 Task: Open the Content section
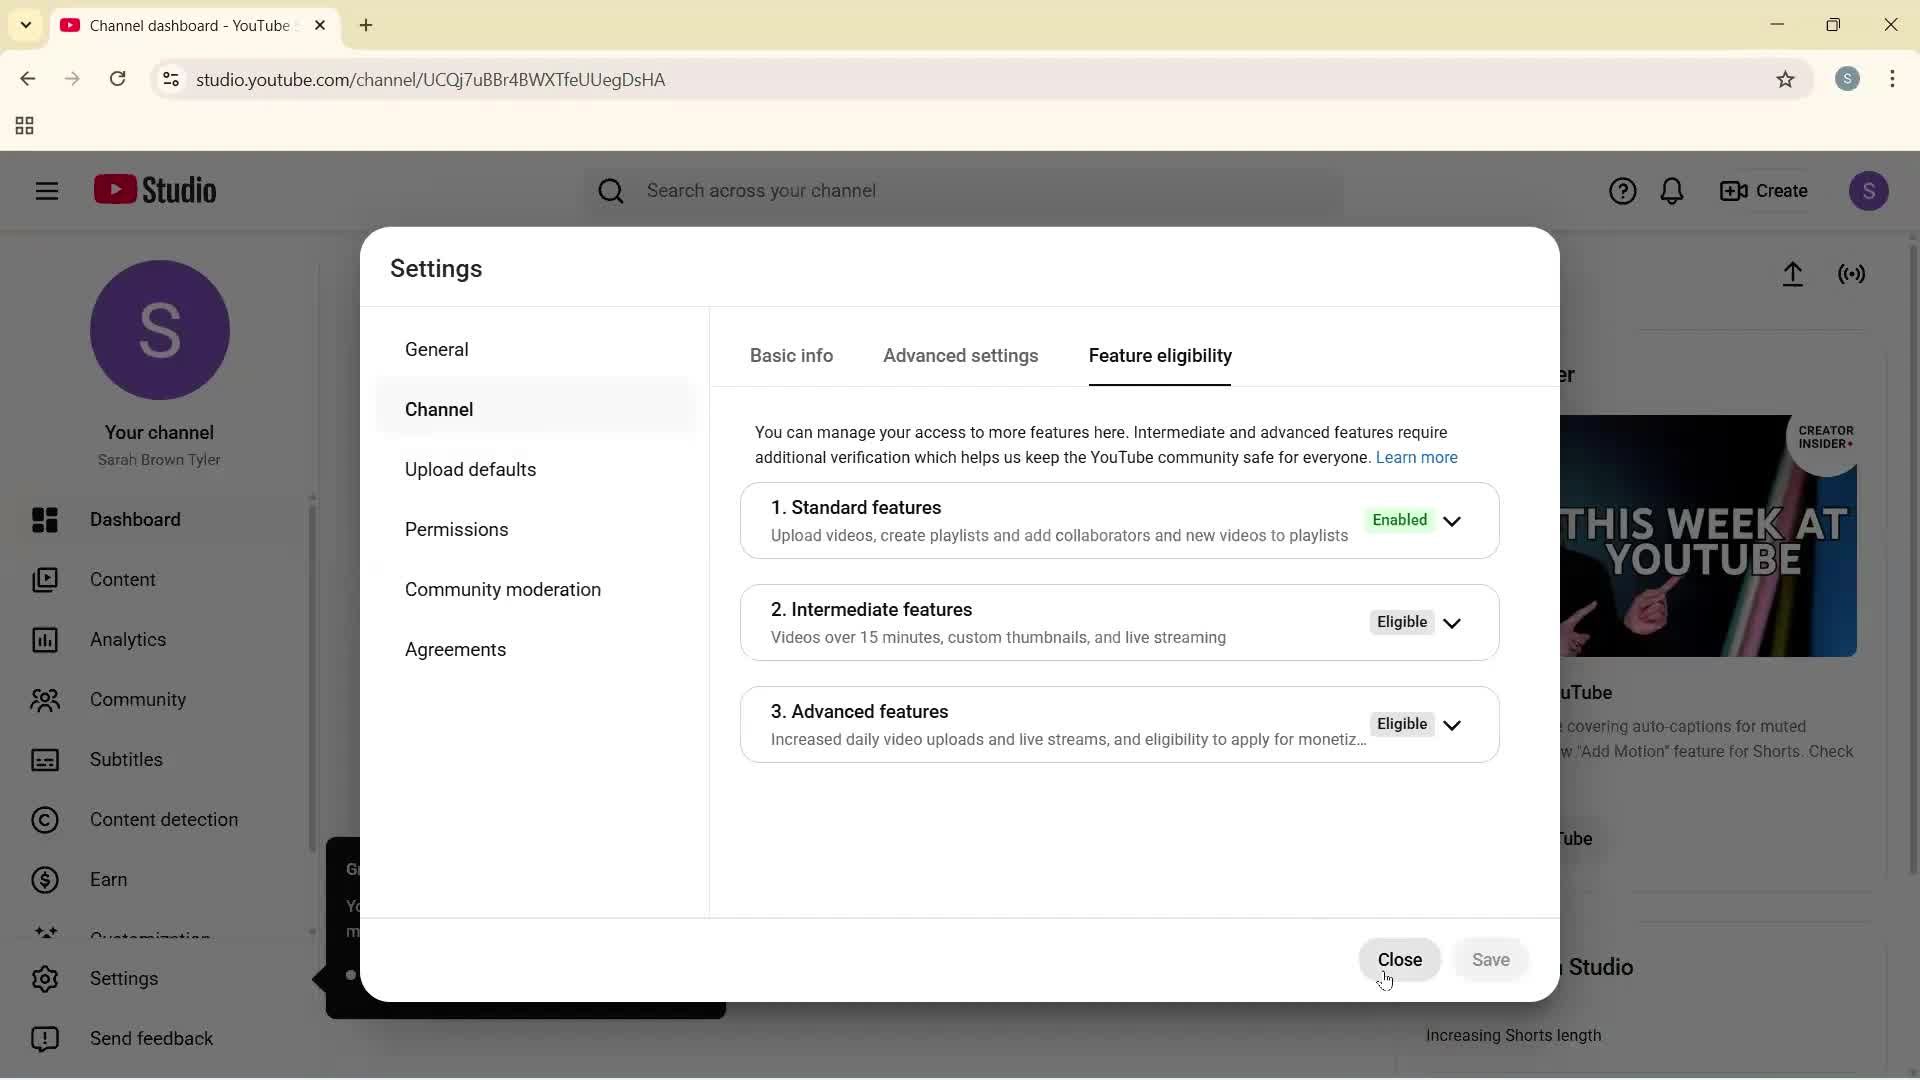[122, 580]
